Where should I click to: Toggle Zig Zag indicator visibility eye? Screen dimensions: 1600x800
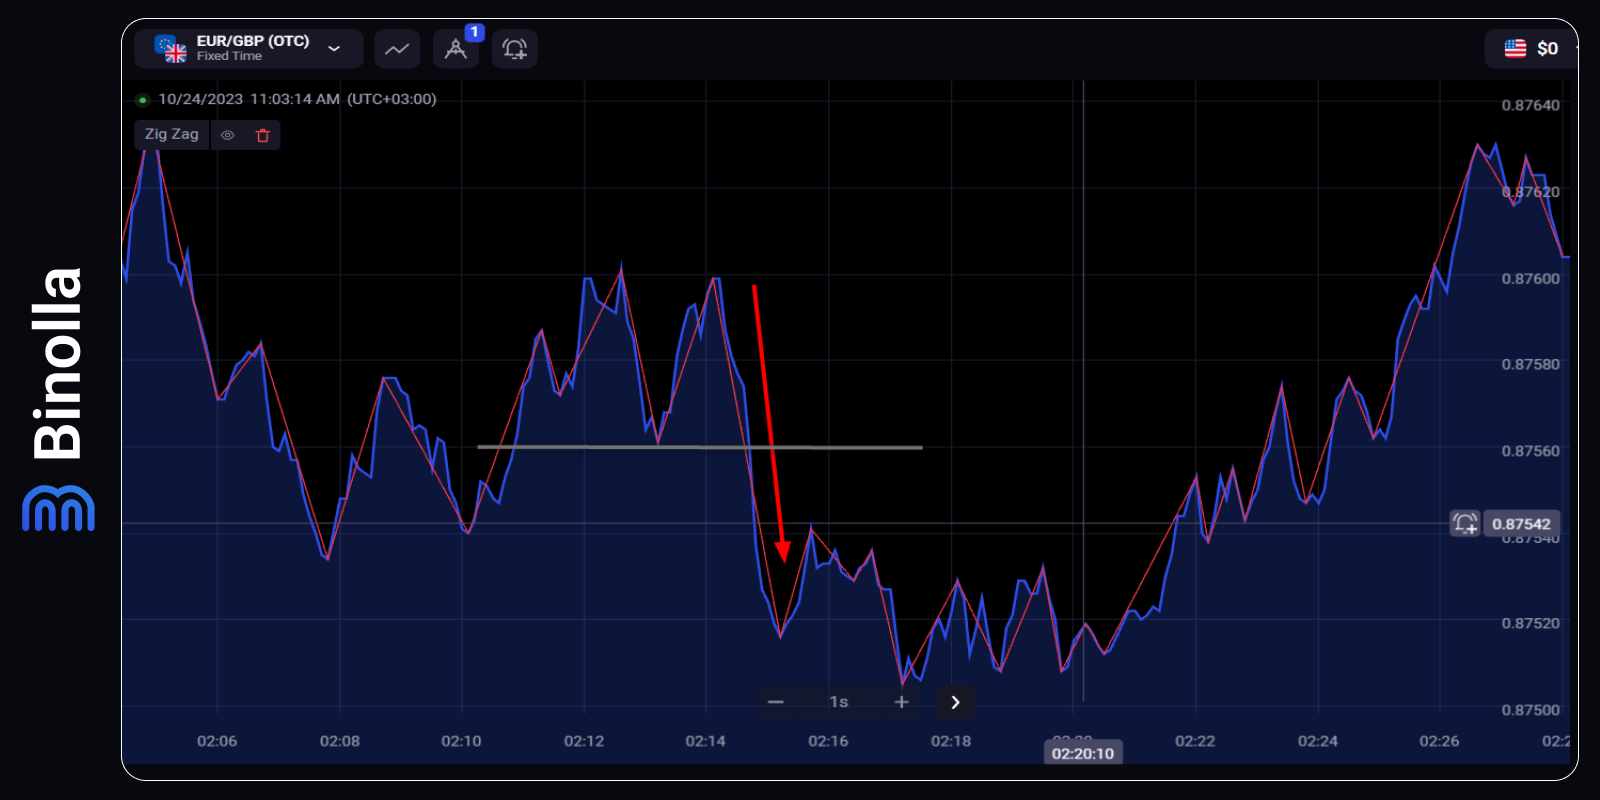click(228, 135)
